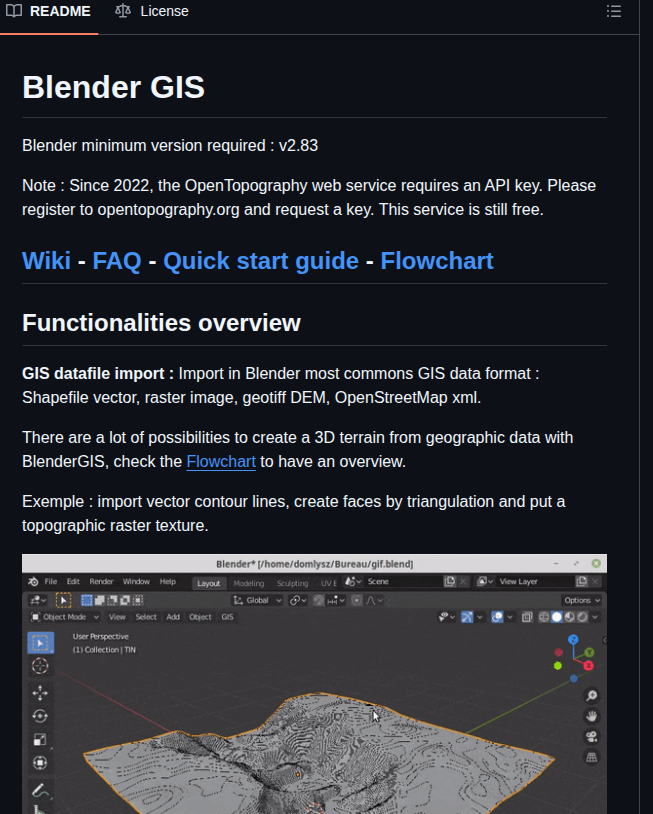The height and width of the screenshot is (814, 653).
Task: Click the perspective/orthographic grid icon
Action: (591, 757)
